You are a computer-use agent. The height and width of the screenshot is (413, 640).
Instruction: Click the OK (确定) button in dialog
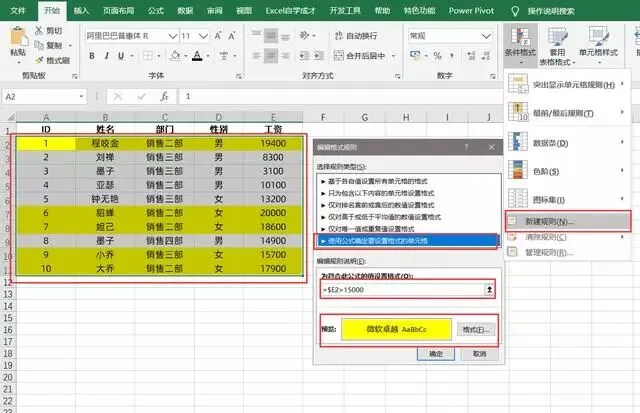[436, 353]
